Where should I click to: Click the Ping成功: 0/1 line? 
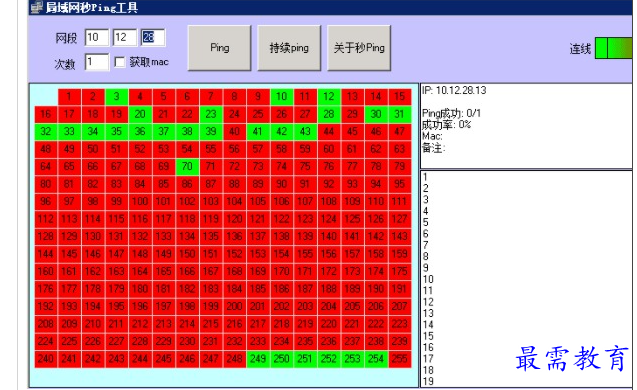pos(451,113)
